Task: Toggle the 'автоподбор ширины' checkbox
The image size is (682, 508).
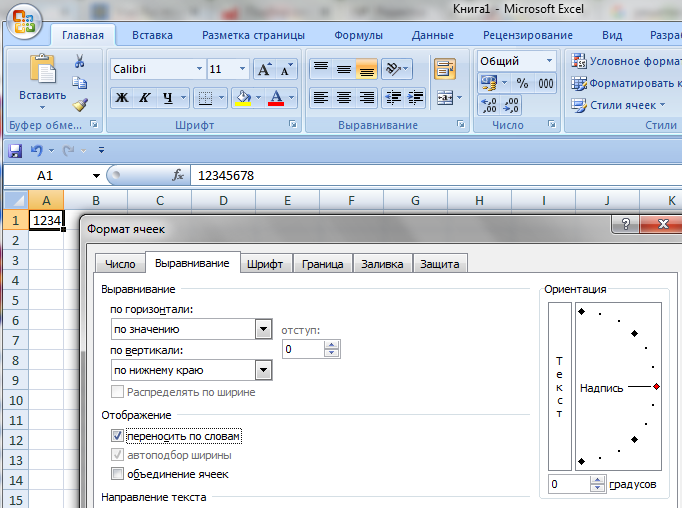Action: click(118, 455)
